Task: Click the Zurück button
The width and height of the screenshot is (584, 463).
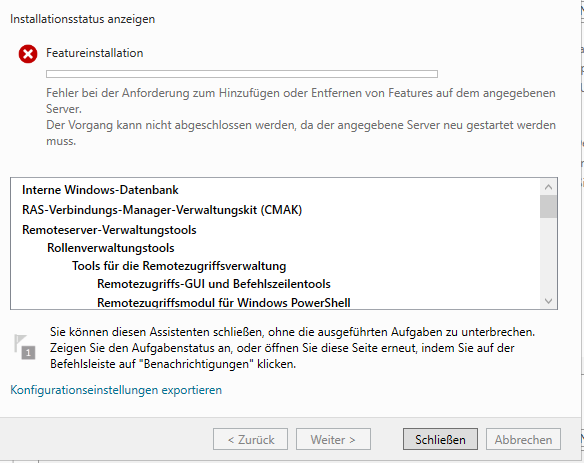Action: [250, 439]
